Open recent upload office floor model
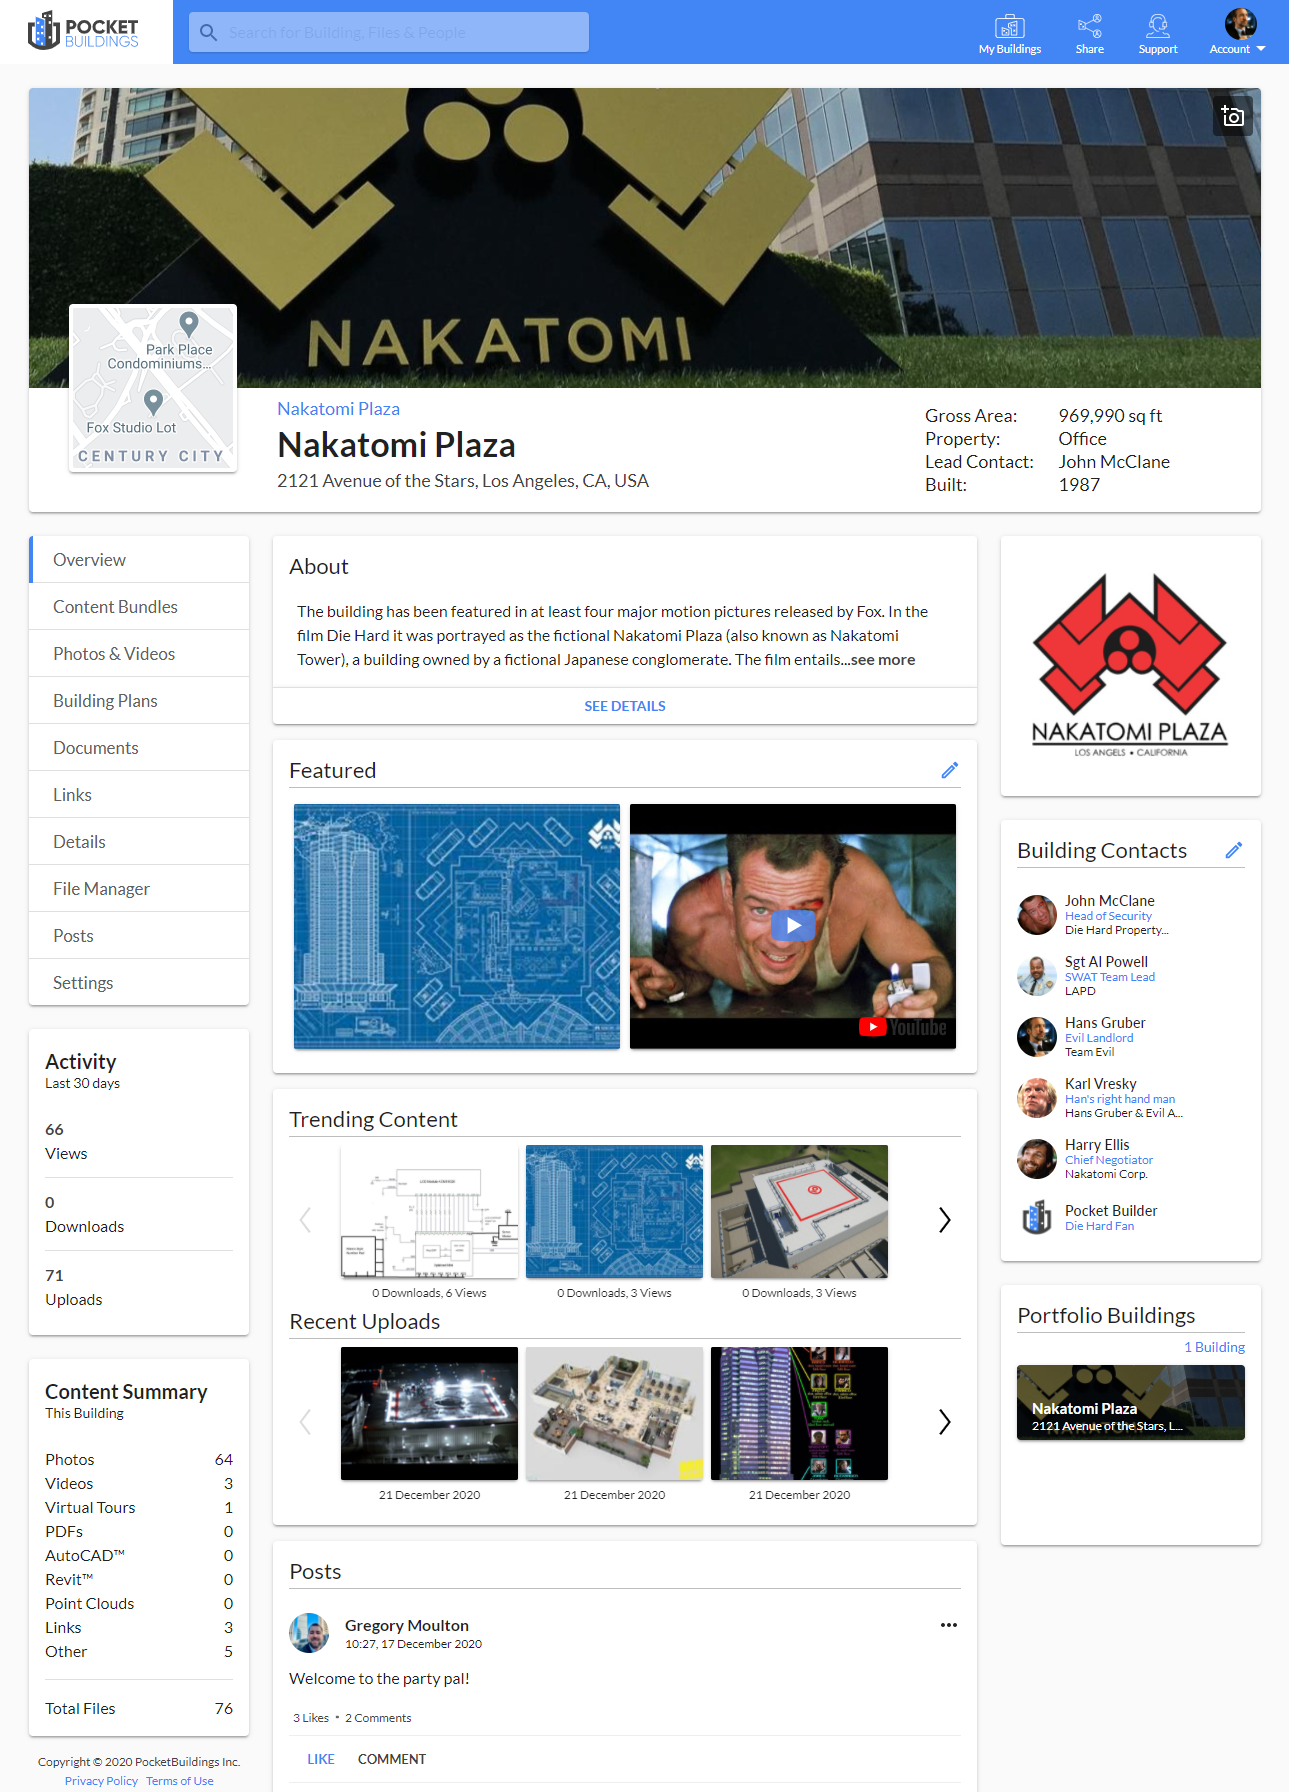The width and height of the screenshot is (1289, 1792). [614, 1414]
